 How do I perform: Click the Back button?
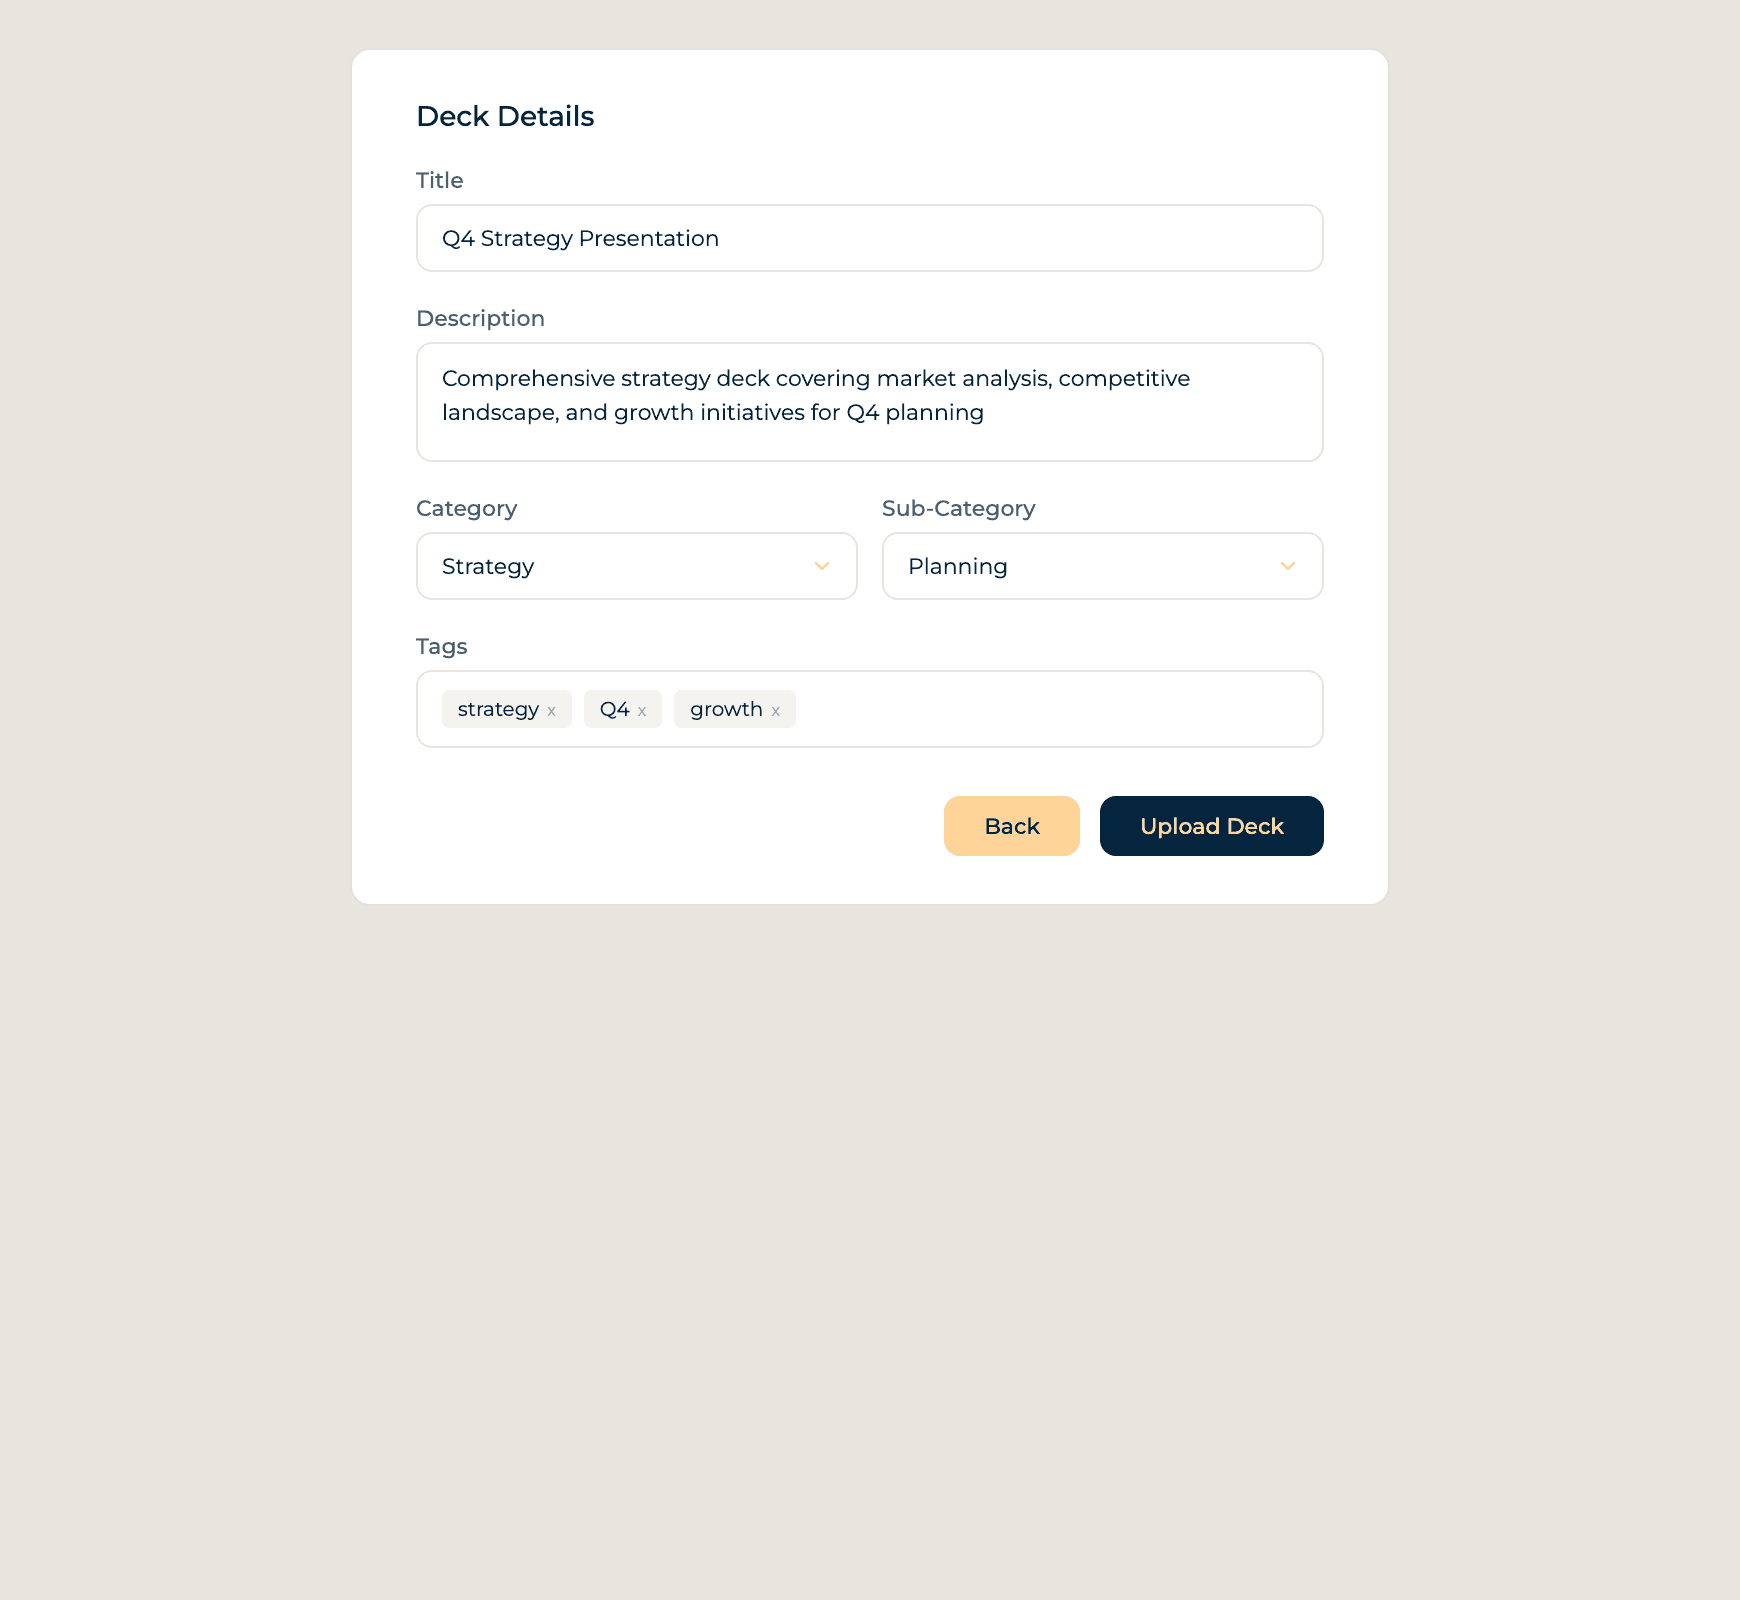[x=1011, y=826]
